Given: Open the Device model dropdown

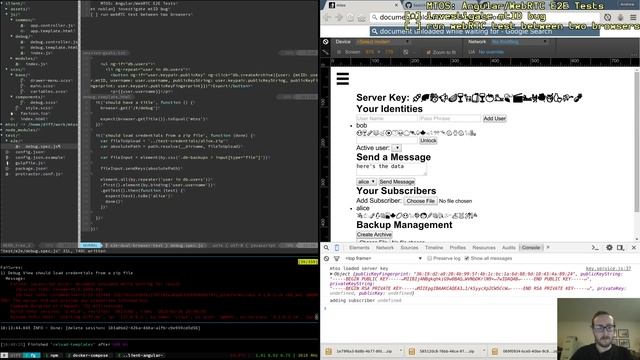Looking at the screenshot, I should pyautogui.click(x=382, y=42).
